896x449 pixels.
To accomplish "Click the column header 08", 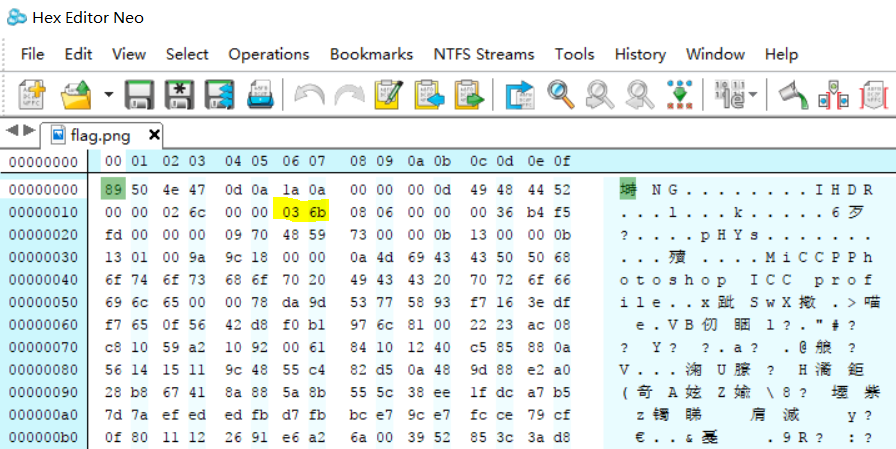I will (358, 162).
